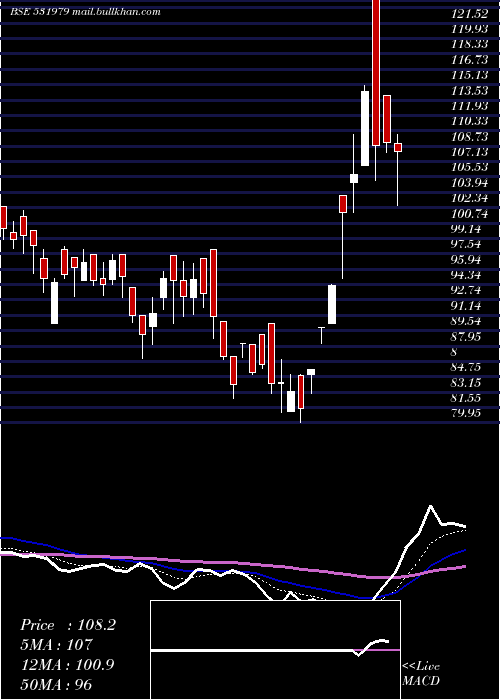Click the last small red candlestick on the right
The width and height of the screenshot is (500, 700).
[x=398, y=147]
